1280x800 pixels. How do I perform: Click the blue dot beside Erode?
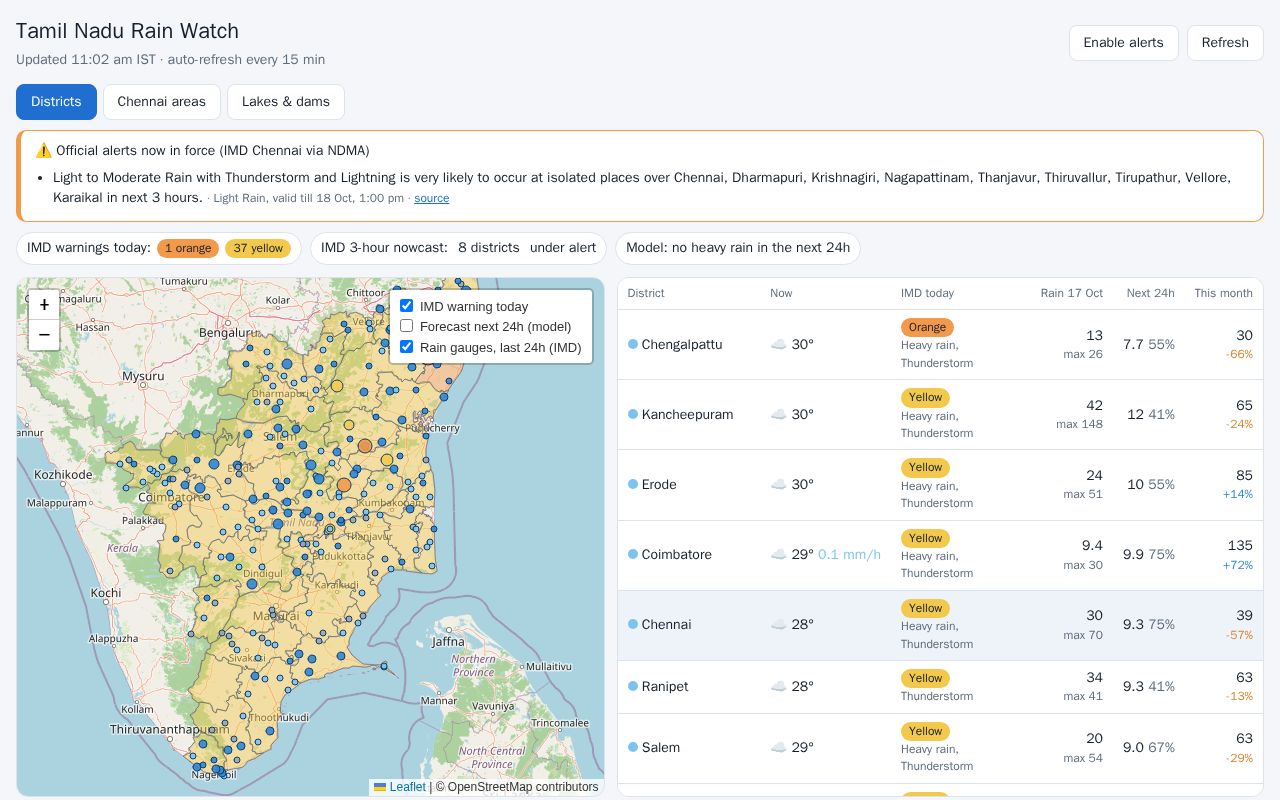click(x=633, y=484)
